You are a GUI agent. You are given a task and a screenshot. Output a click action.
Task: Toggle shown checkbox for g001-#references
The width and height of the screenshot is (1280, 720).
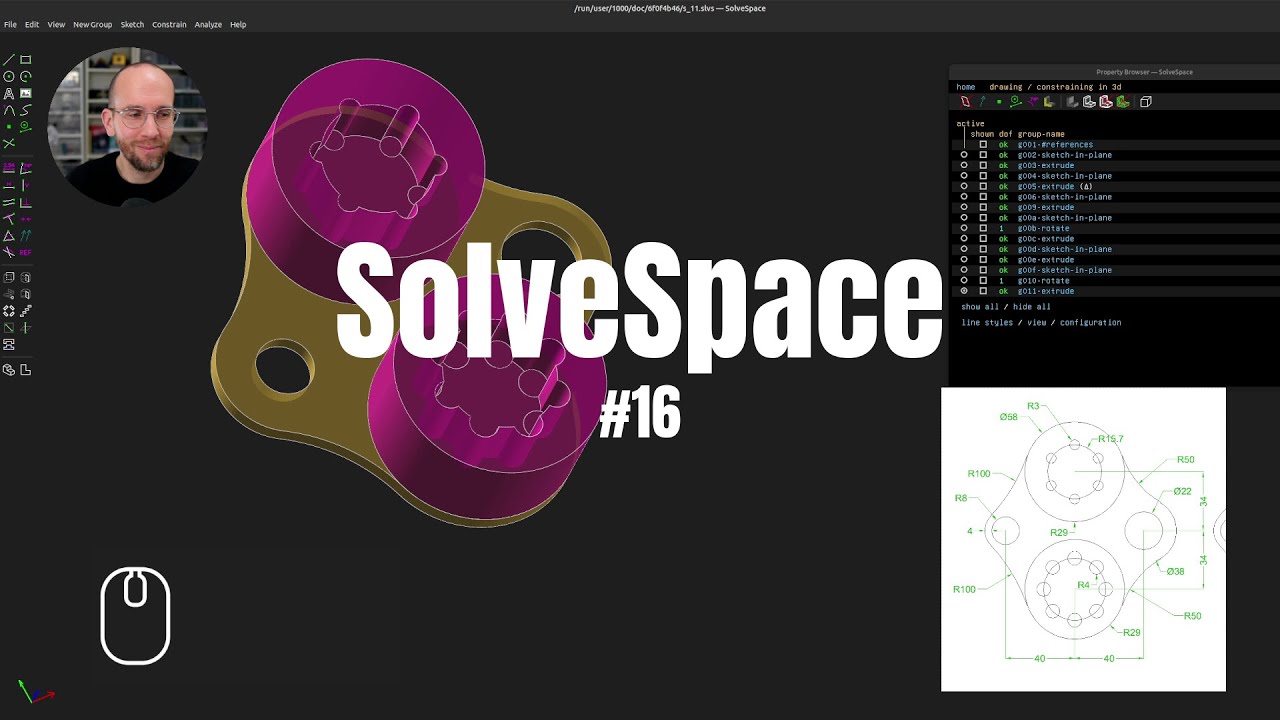(x=983, y=144)
